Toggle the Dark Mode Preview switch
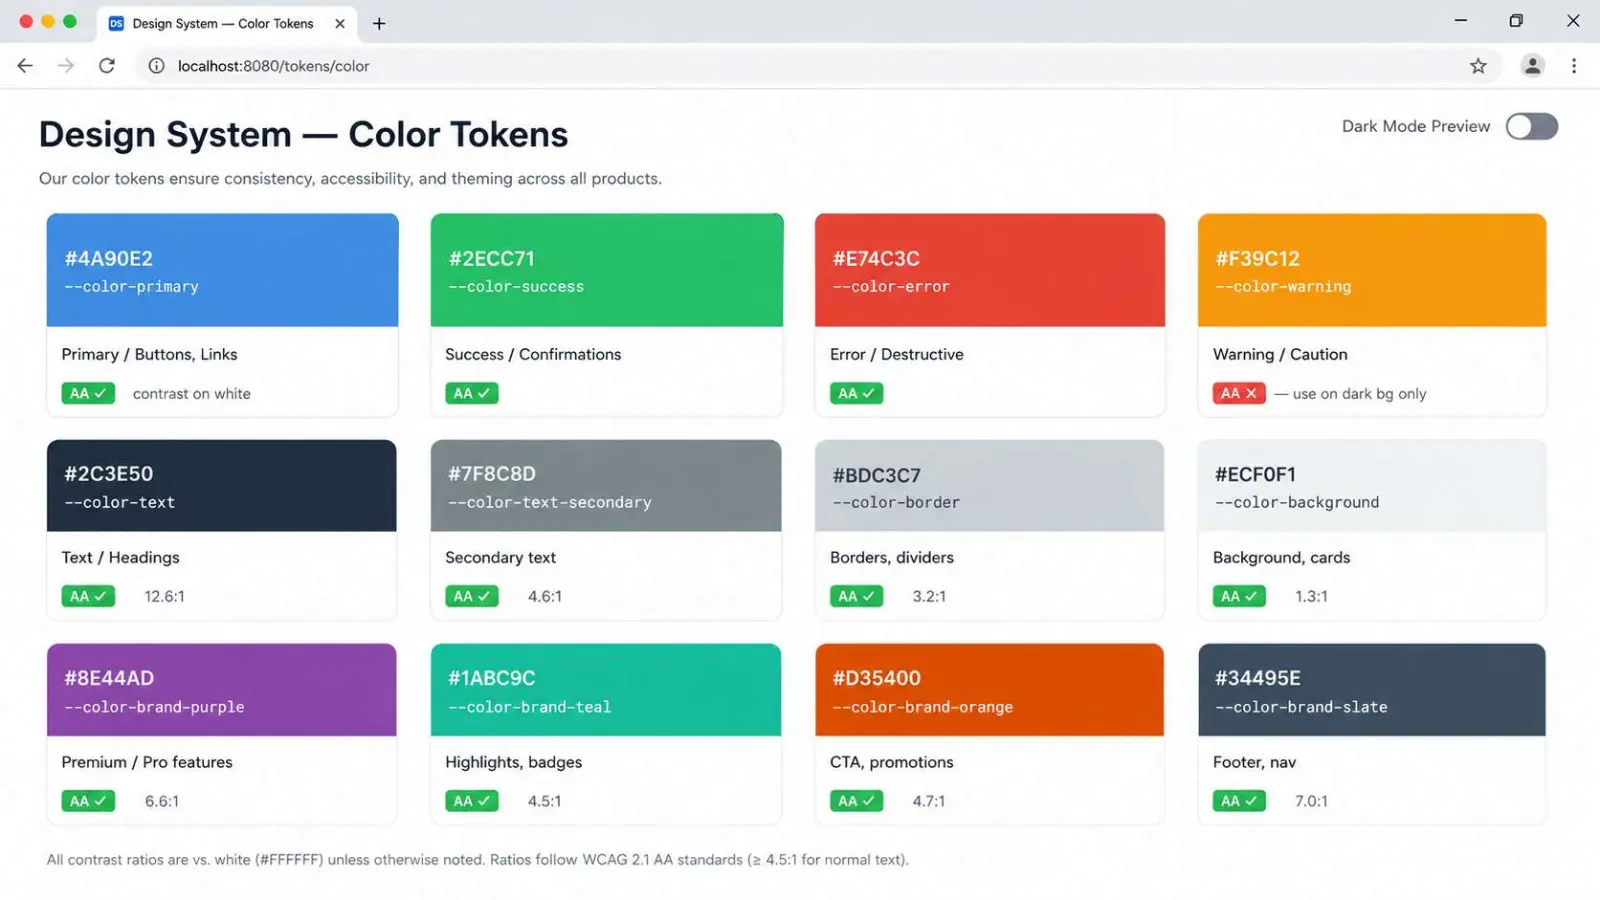 pos(1531,126)
